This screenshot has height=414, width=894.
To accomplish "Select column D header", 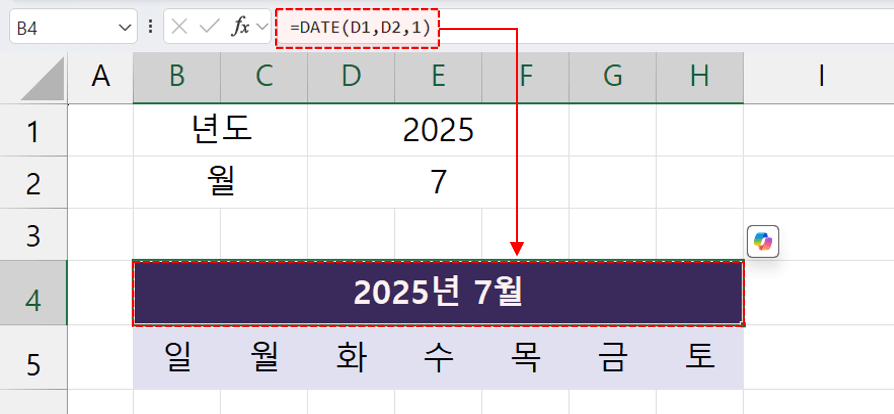I will [351, 78].
